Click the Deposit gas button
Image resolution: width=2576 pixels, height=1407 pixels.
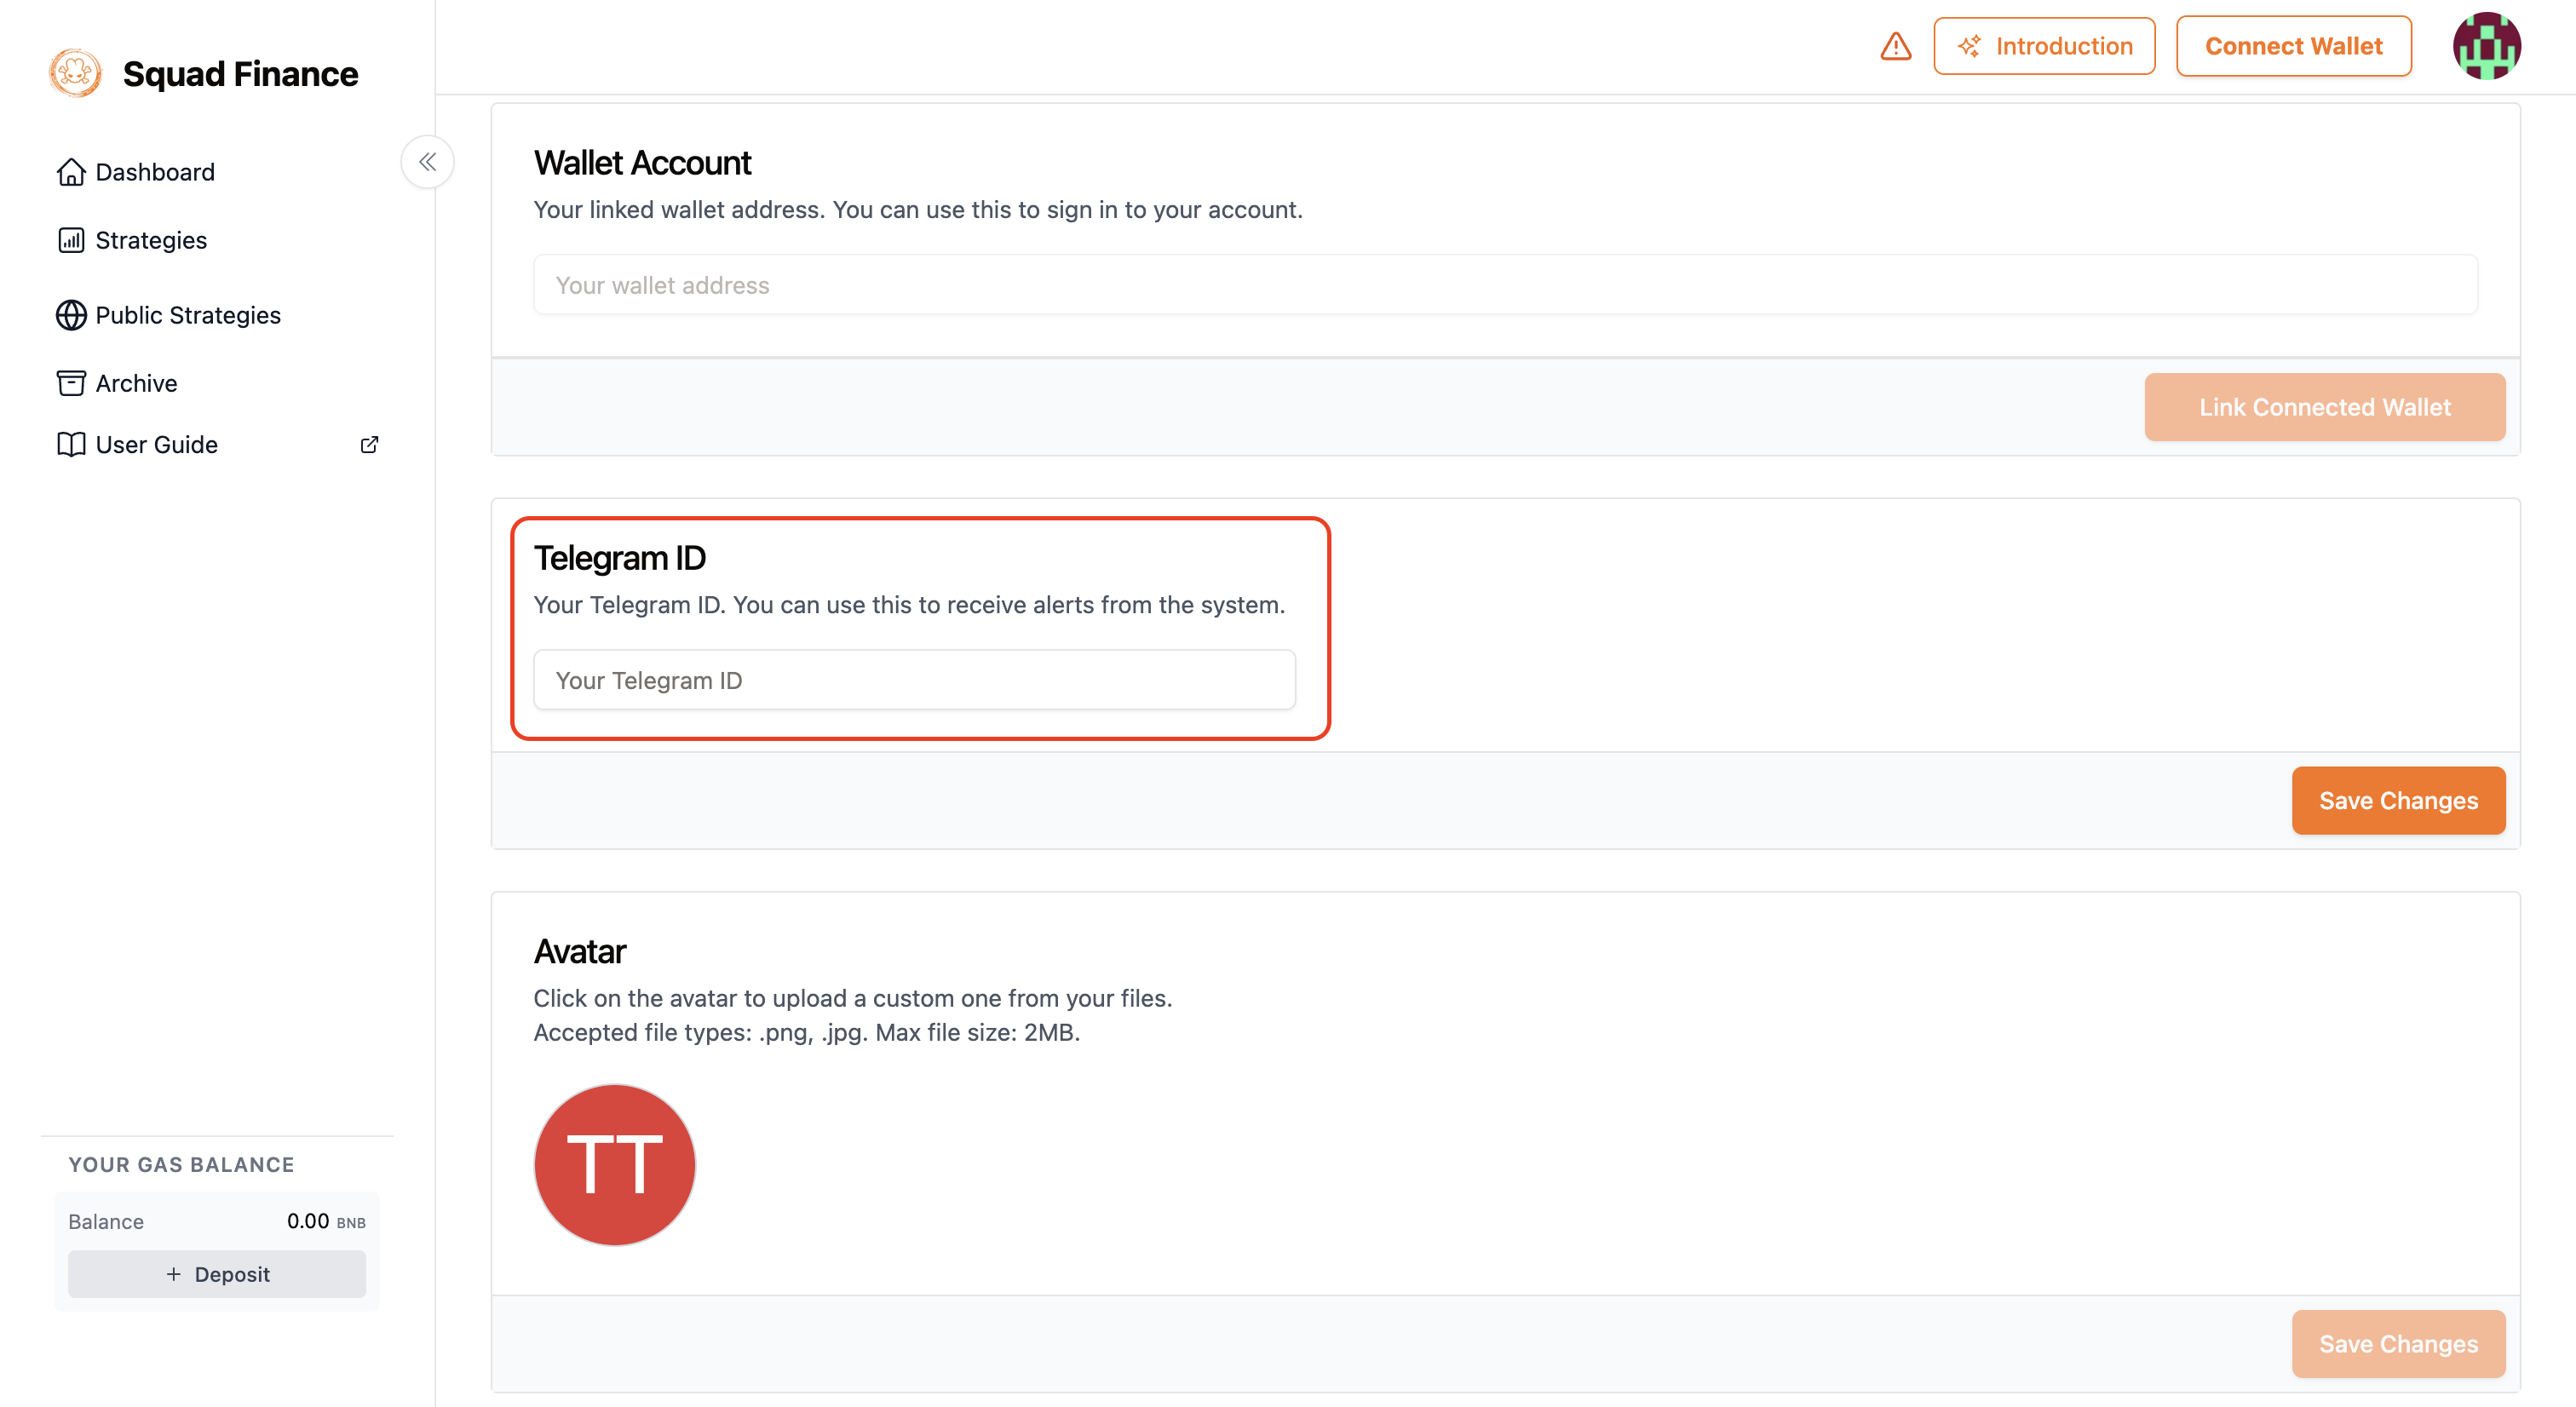pyautogui.click(x=217, y=1274)
